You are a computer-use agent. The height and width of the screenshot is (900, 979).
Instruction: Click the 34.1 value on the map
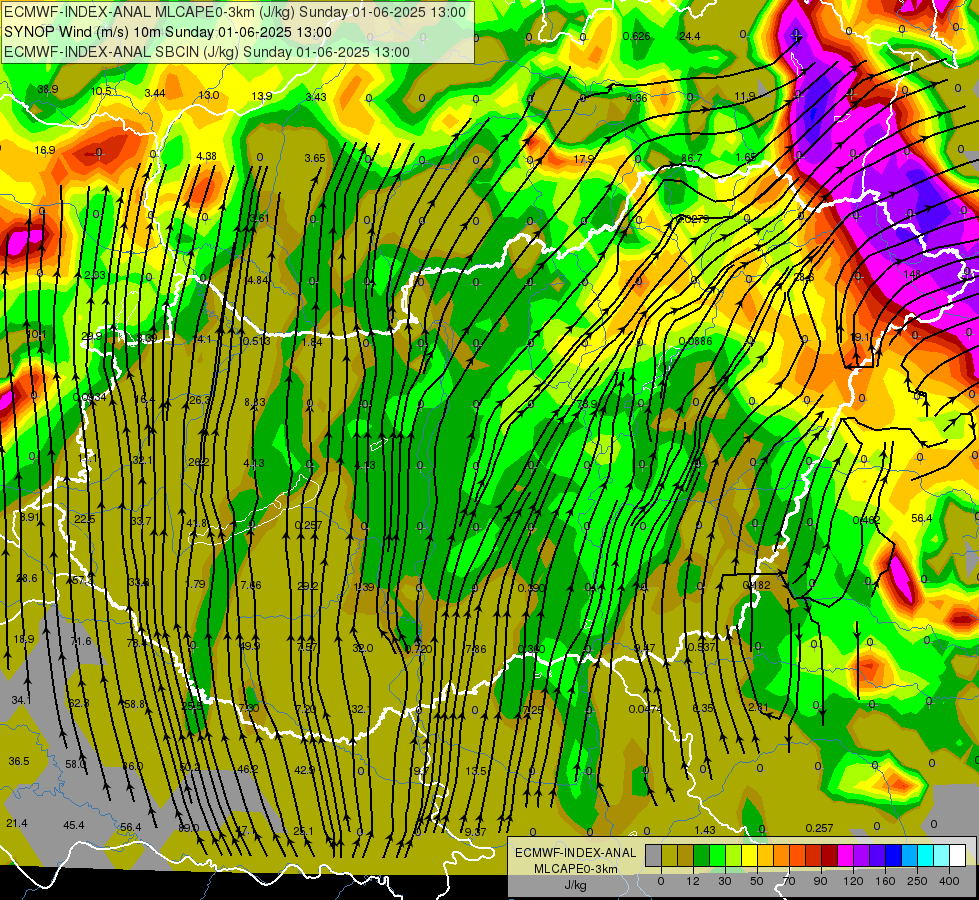pos(21,701)
